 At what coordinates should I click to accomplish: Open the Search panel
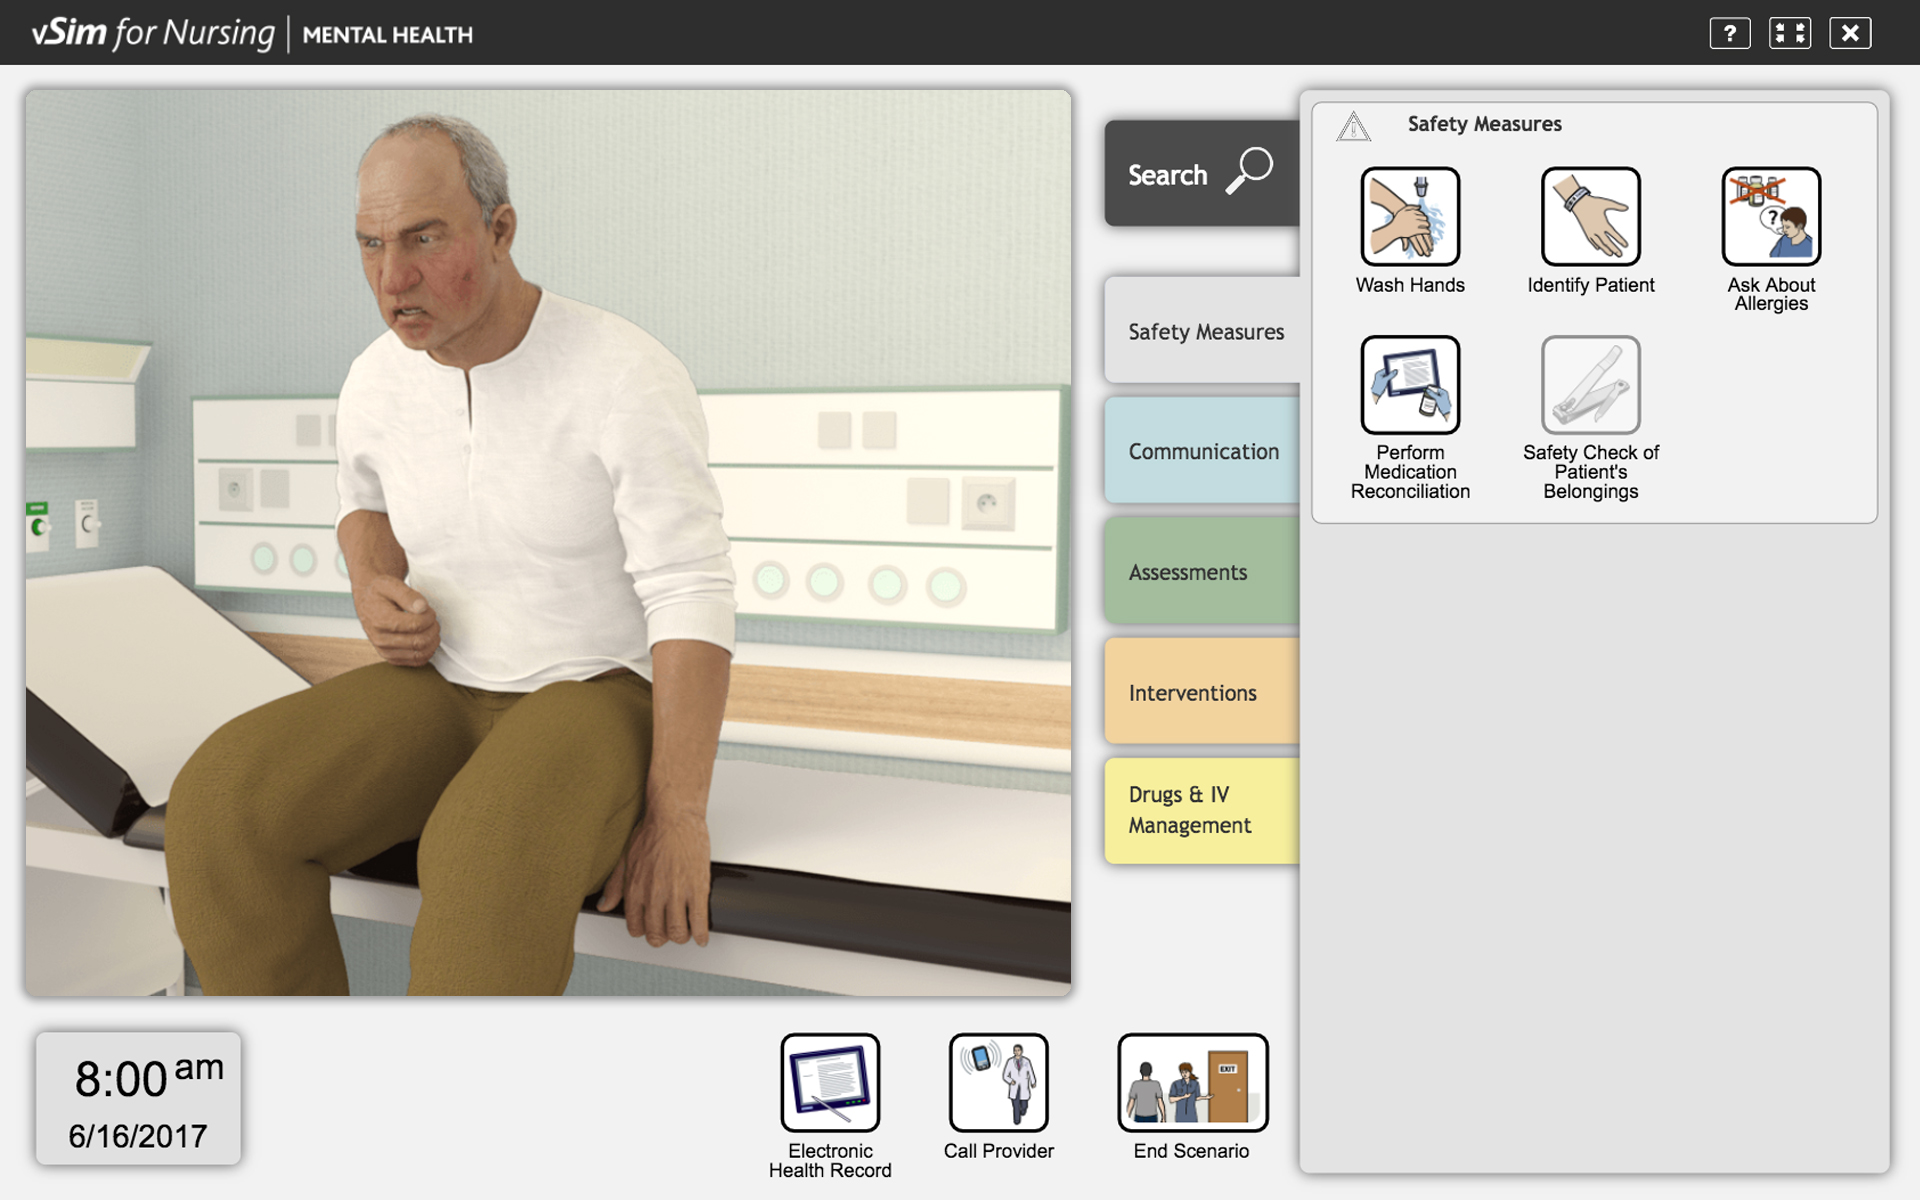(x=1201, y=174)
